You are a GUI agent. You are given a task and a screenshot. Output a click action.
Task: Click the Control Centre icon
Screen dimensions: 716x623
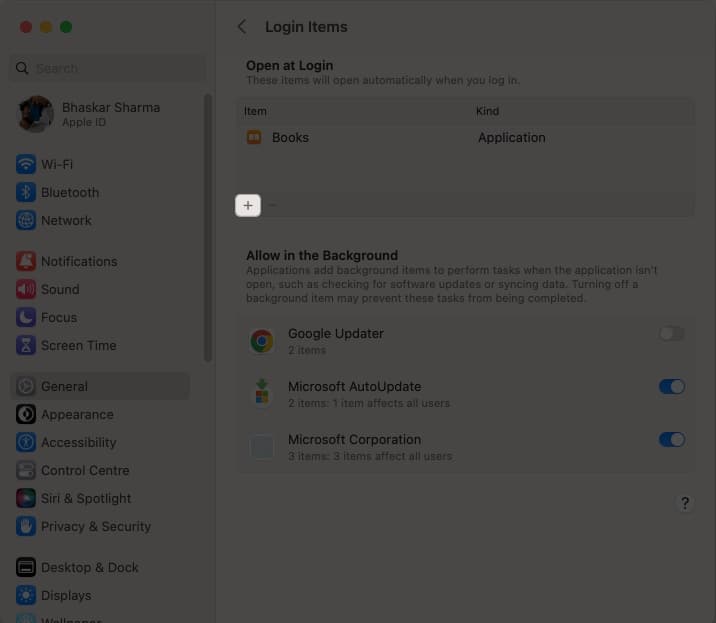[x=26, y=470]
